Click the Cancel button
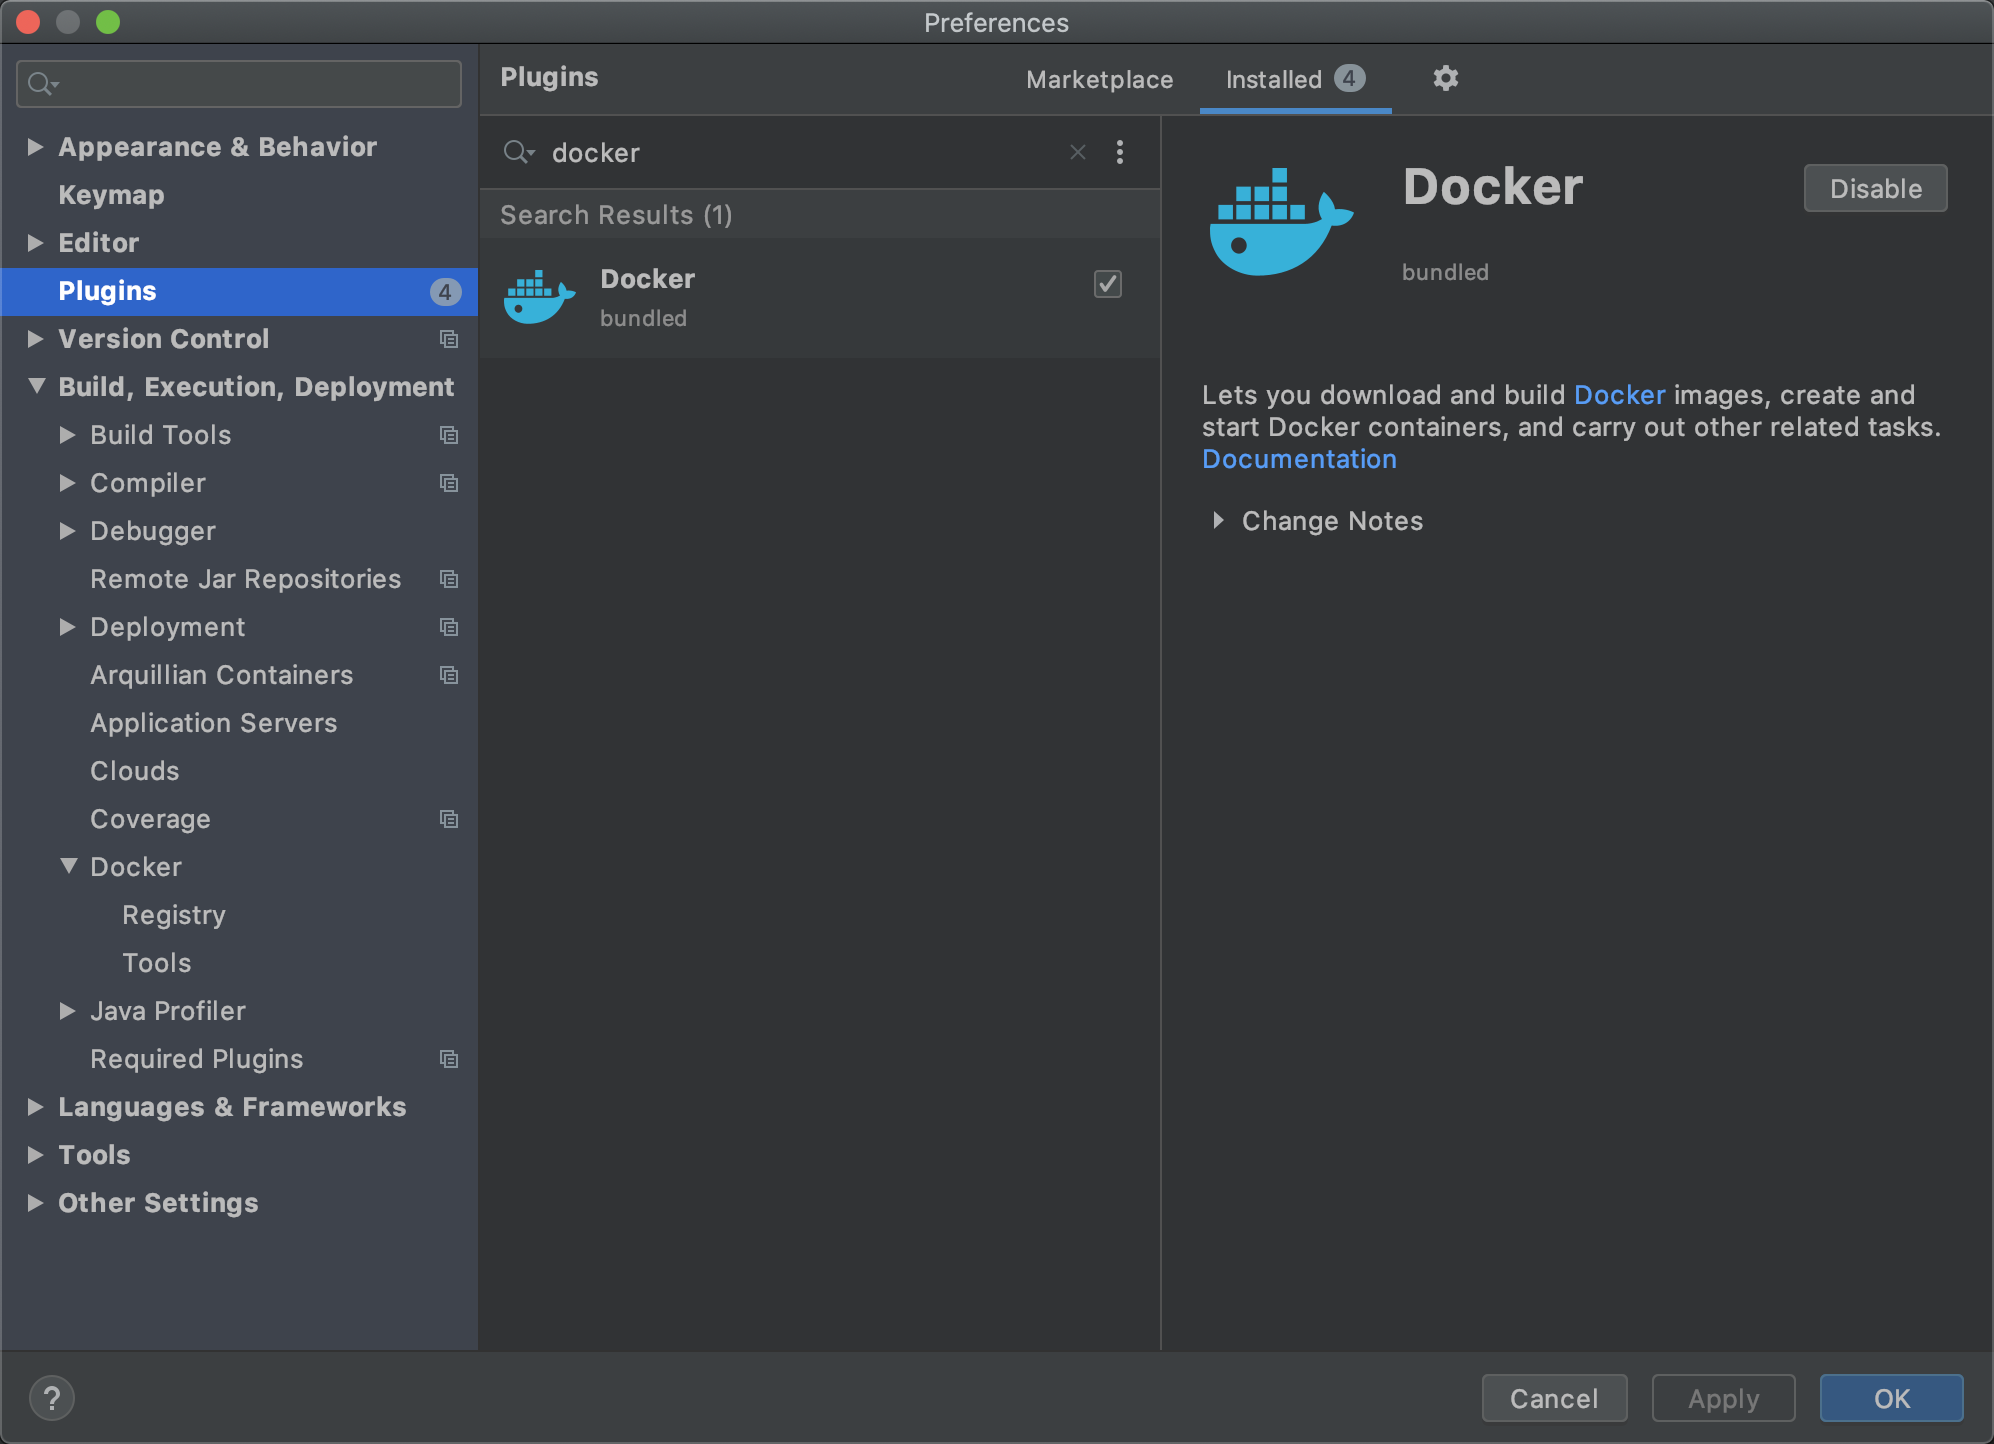The image size is (1994, 1444). click(1554, 1398)
